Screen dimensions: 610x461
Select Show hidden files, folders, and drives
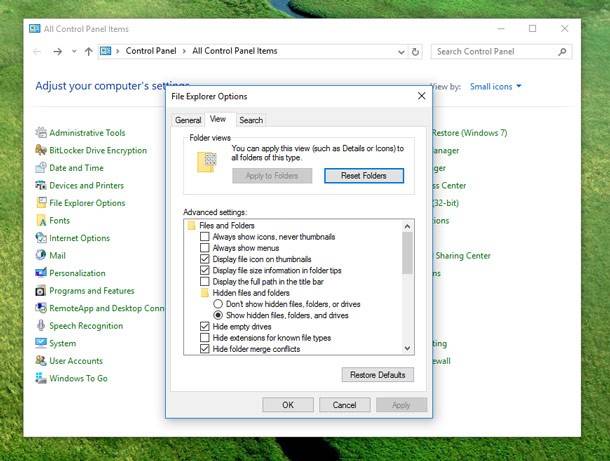(x=218, y=315)
